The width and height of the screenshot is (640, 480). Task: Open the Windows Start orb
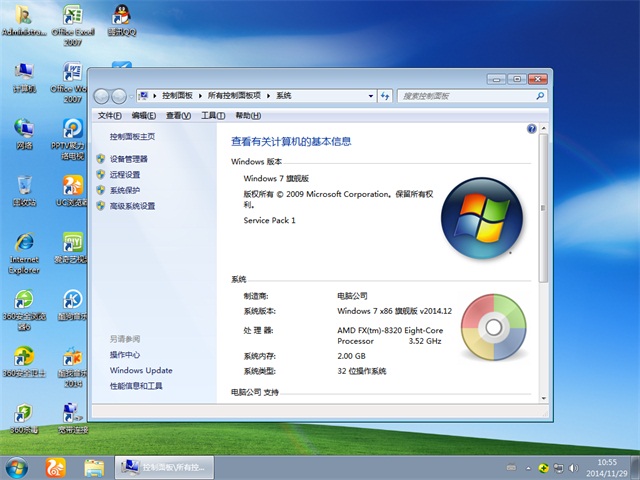point(17,467)
